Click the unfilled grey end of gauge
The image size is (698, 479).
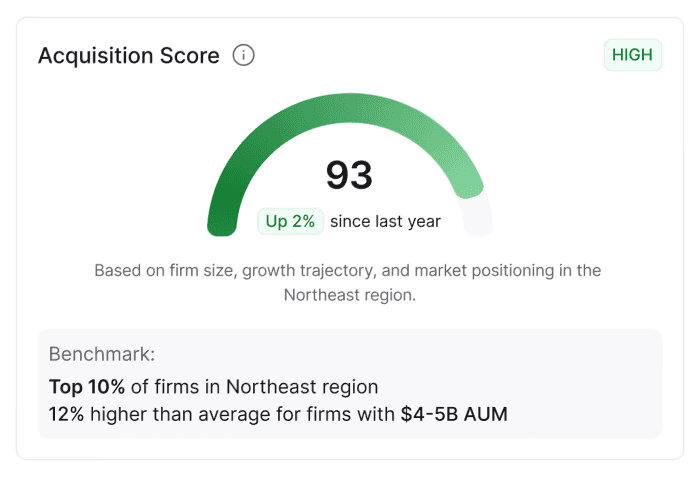coord(477,215)
